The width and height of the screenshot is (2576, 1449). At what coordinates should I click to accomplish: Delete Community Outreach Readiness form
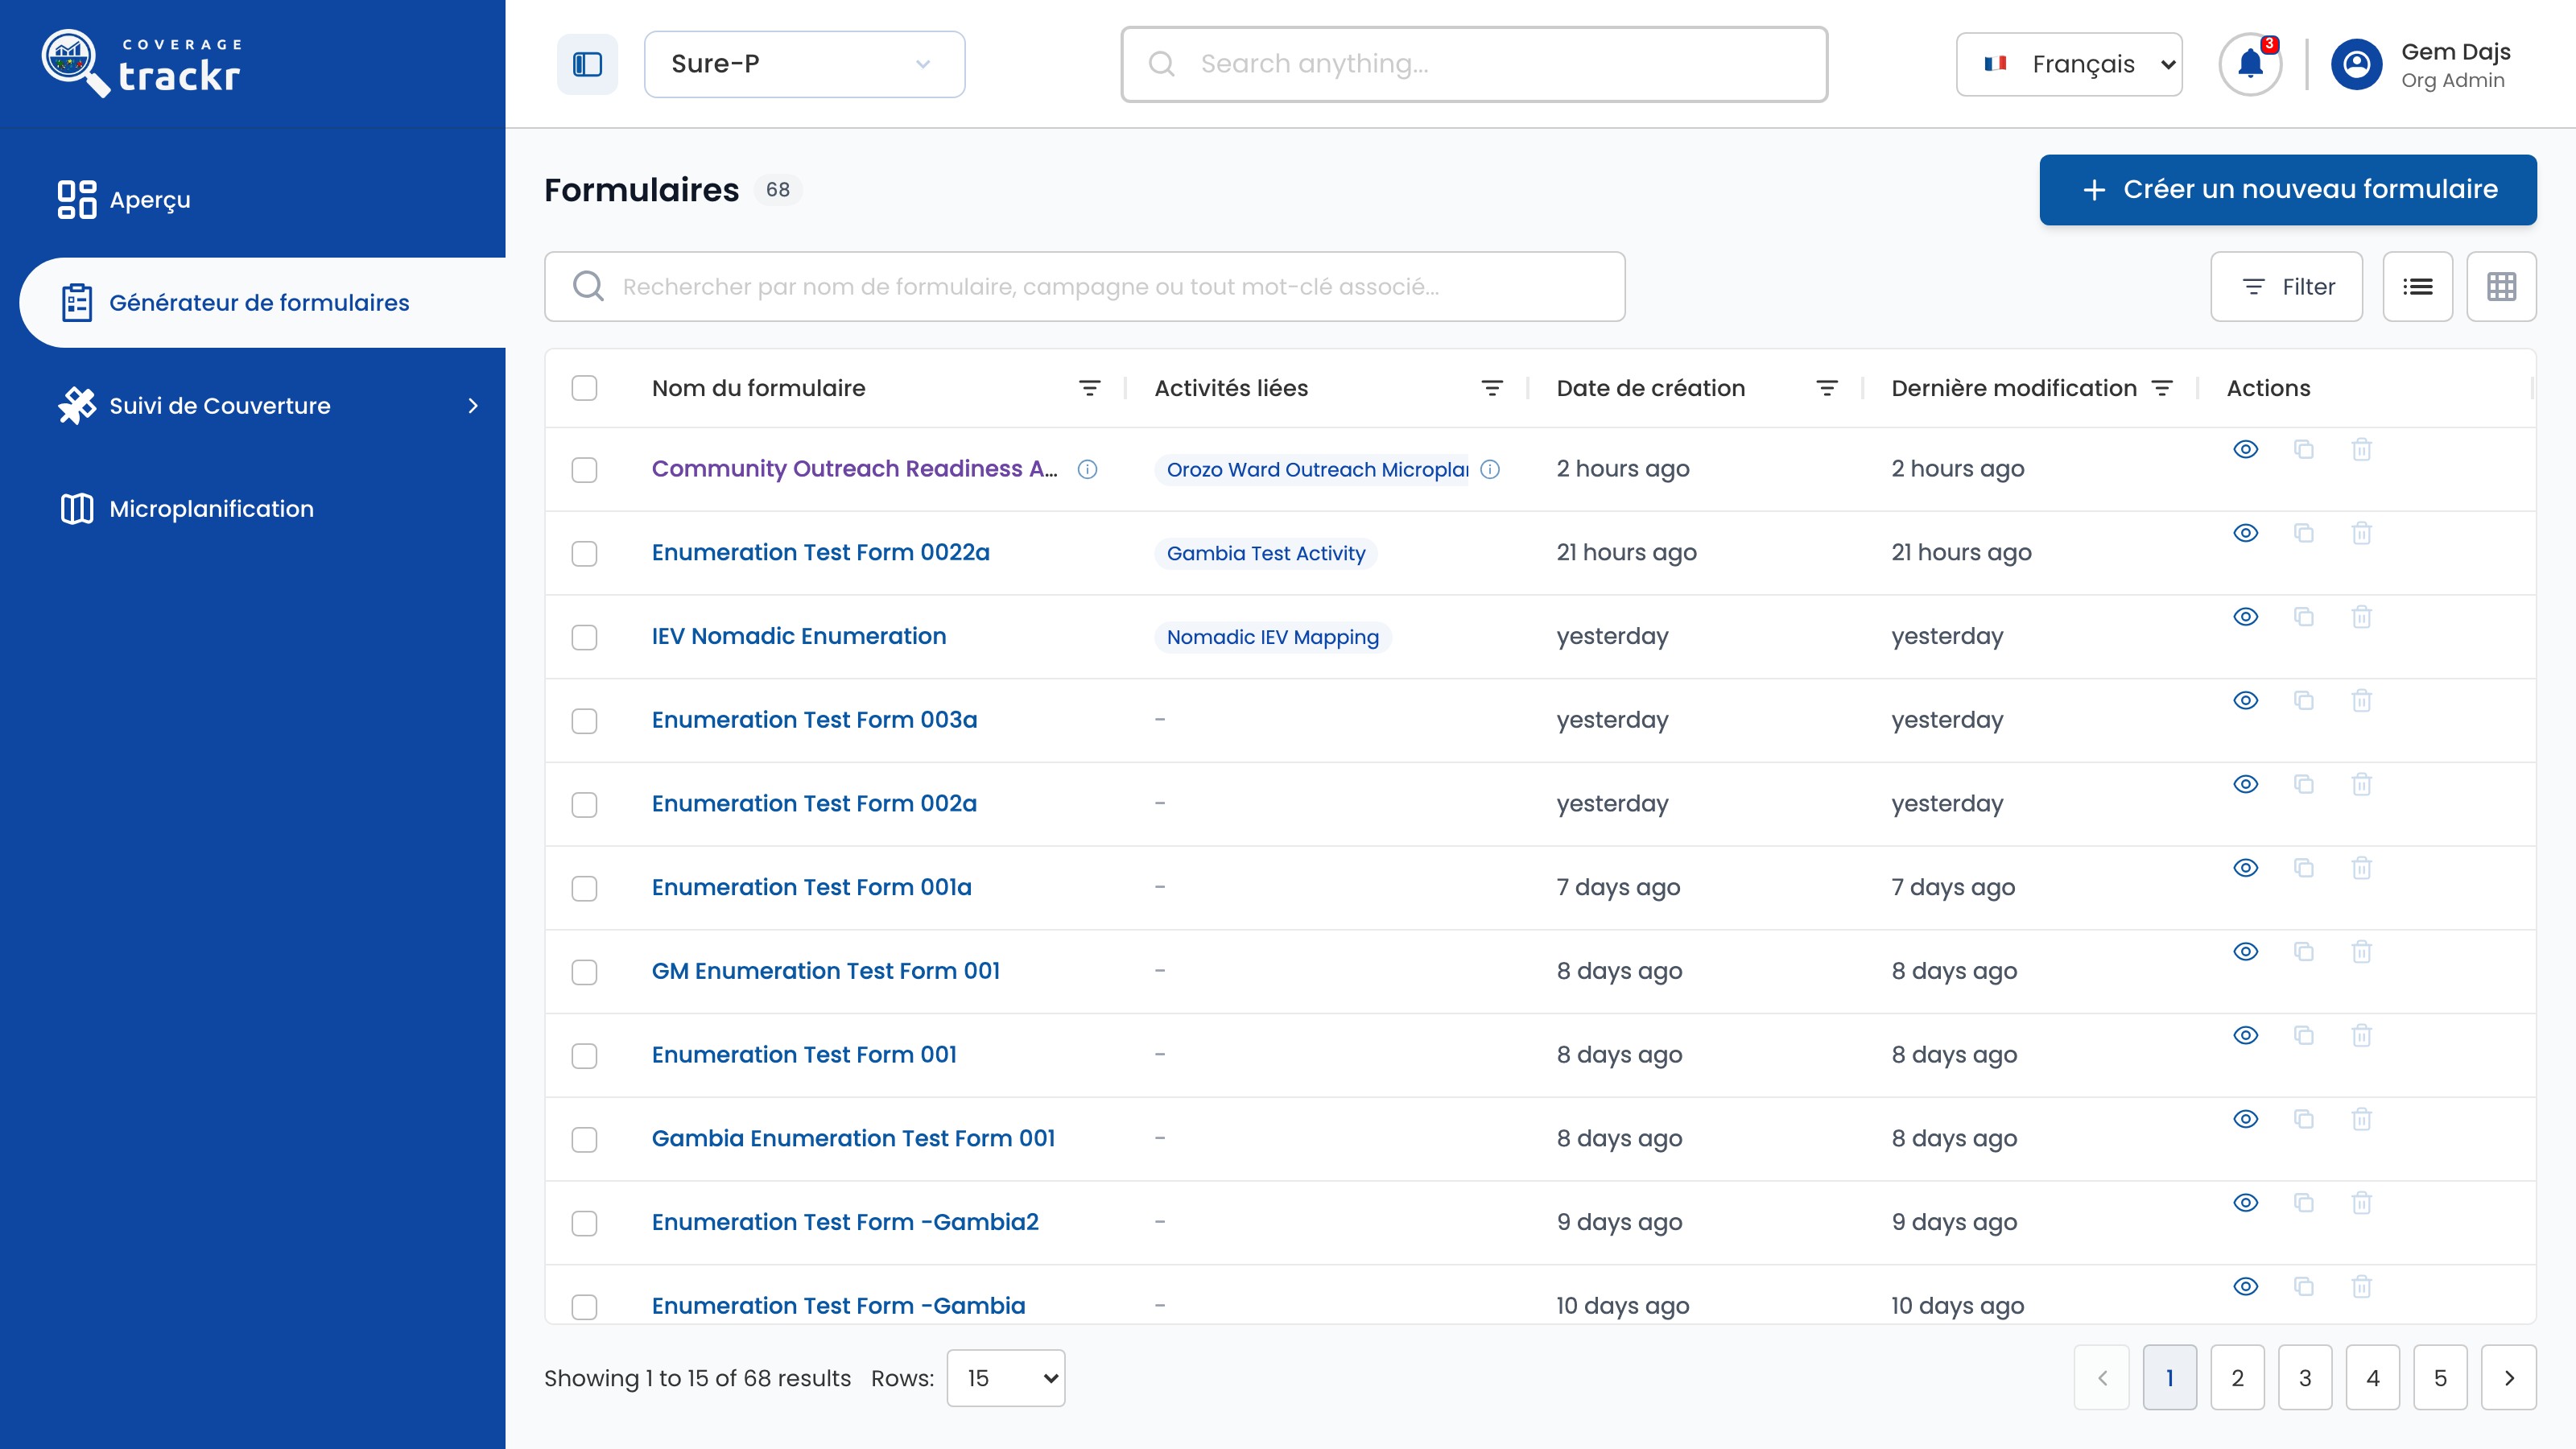tap(2362, 449)
